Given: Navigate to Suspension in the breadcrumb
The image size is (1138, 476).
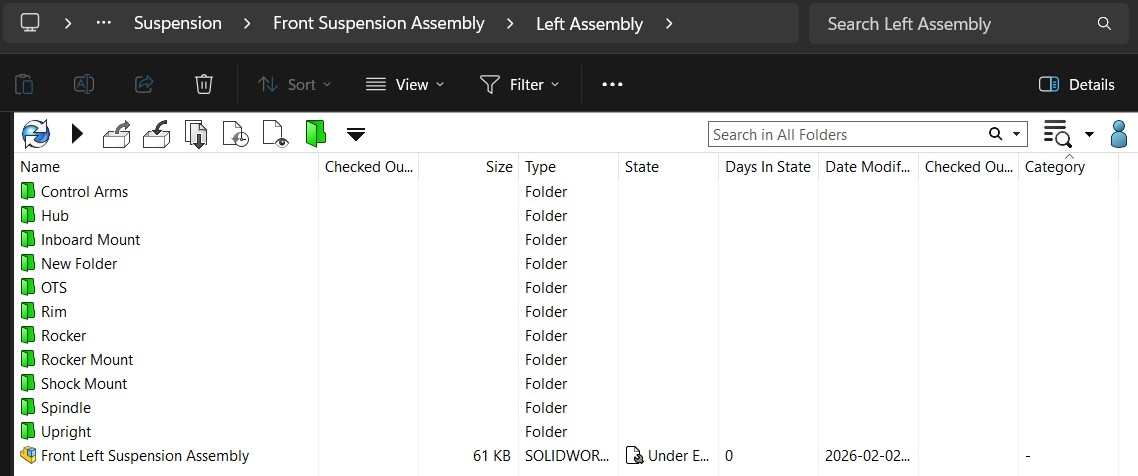Looking at the screenshot, I should click(x=178, y=23).
